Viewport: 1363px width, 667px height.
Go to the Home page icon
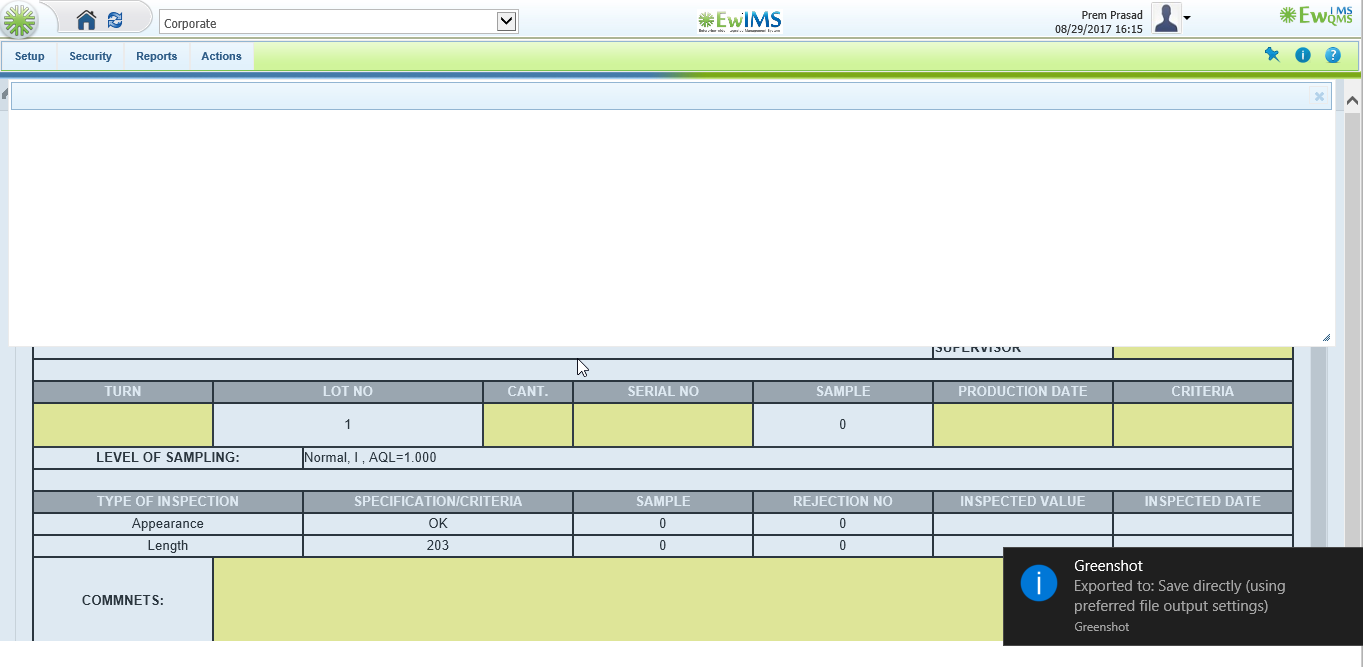tap(87, 20)
